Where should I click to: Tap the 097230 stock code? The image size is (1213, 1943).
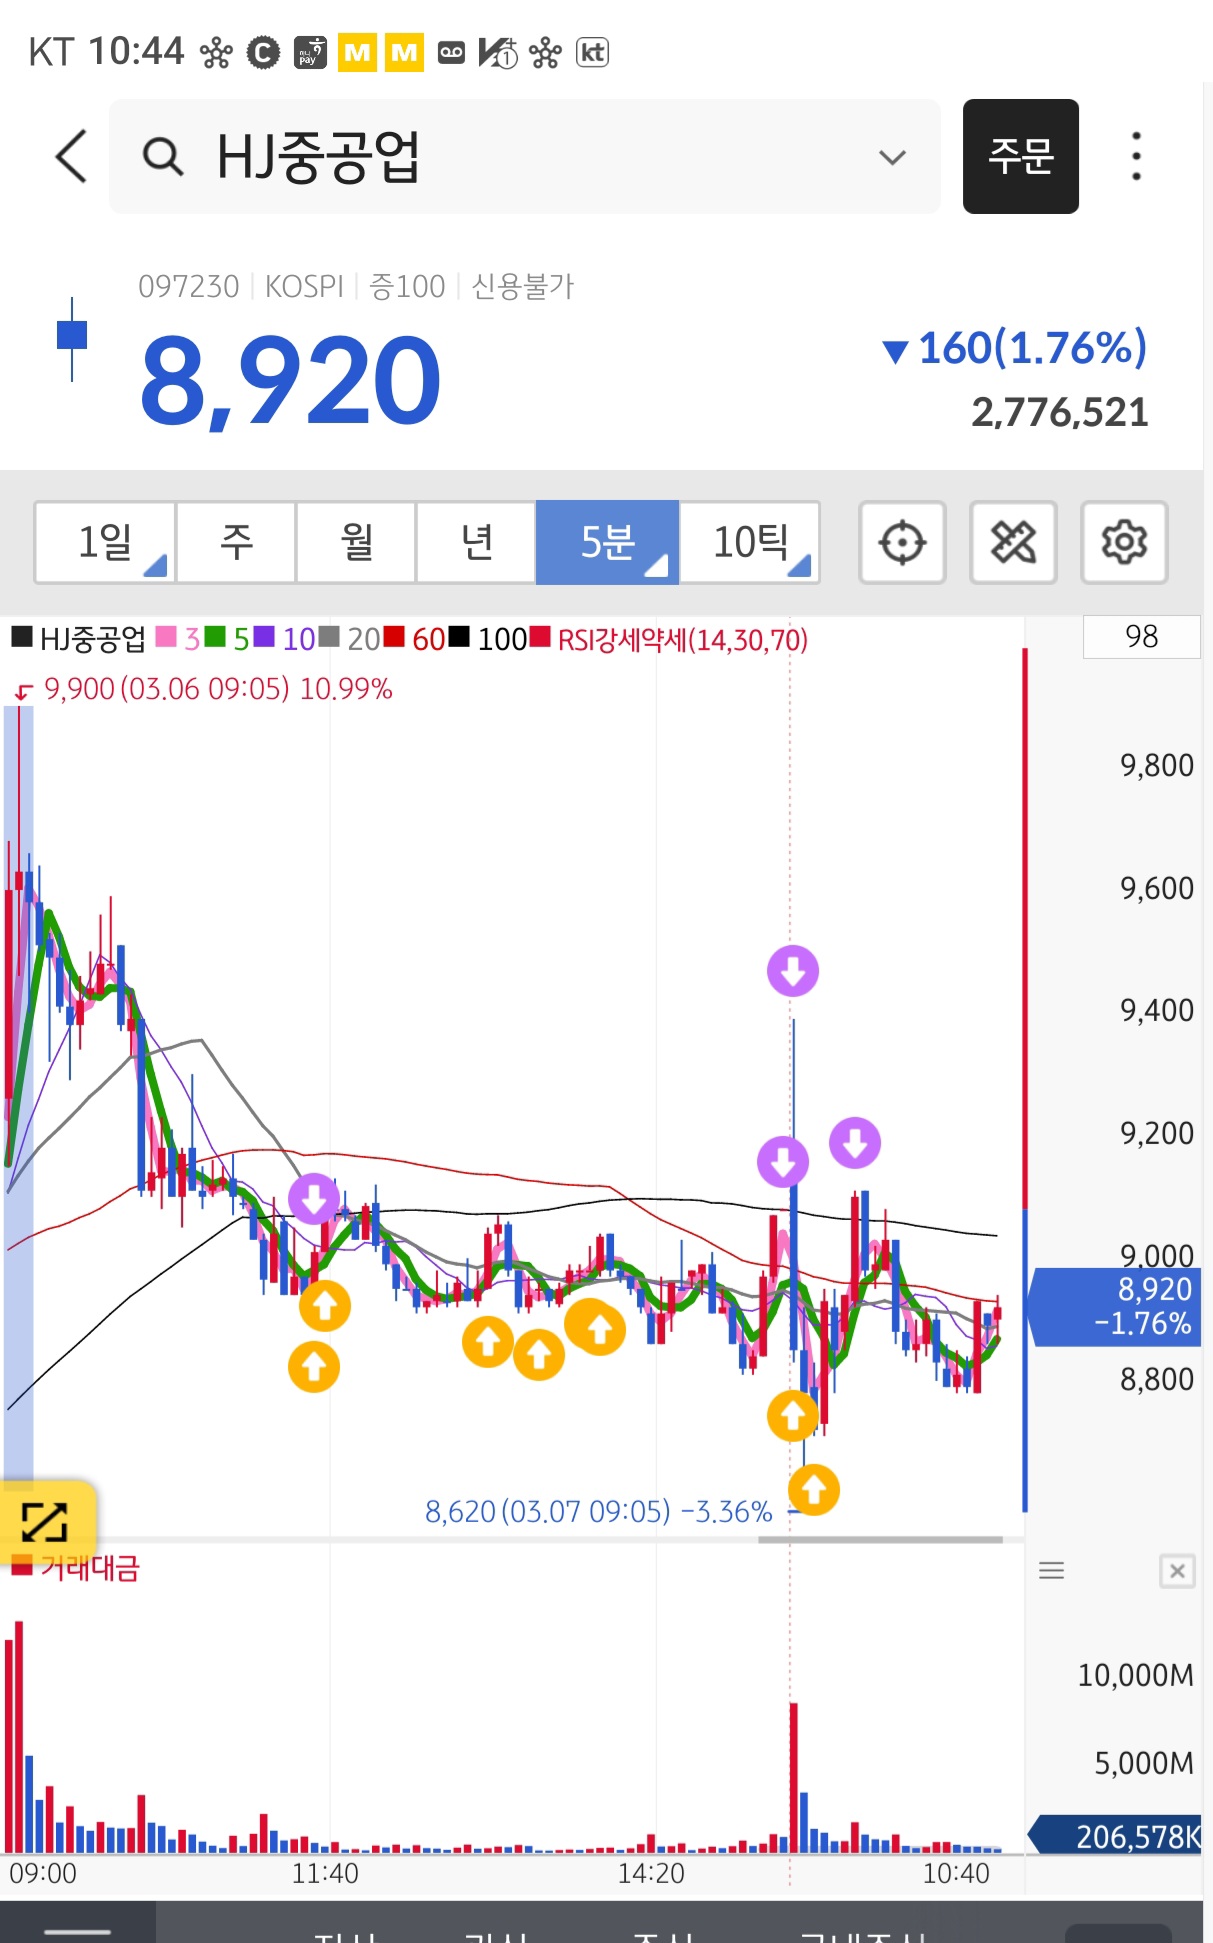coord(189,286)
